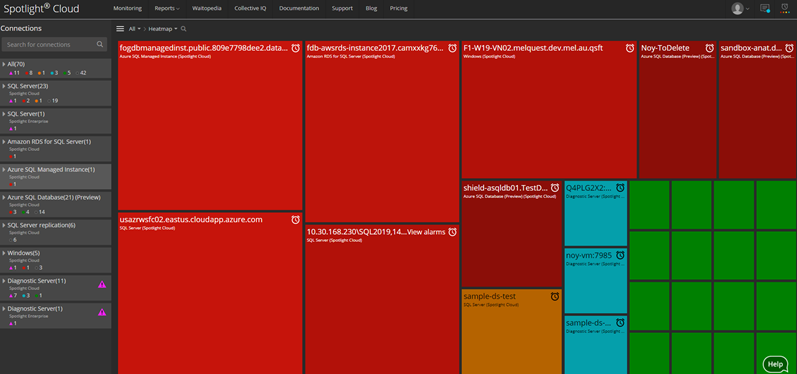Screen dimensions: 797x374
Task: Click alarm clock icon on sandbox-anat tile
Action: click(x=789, y=48)
